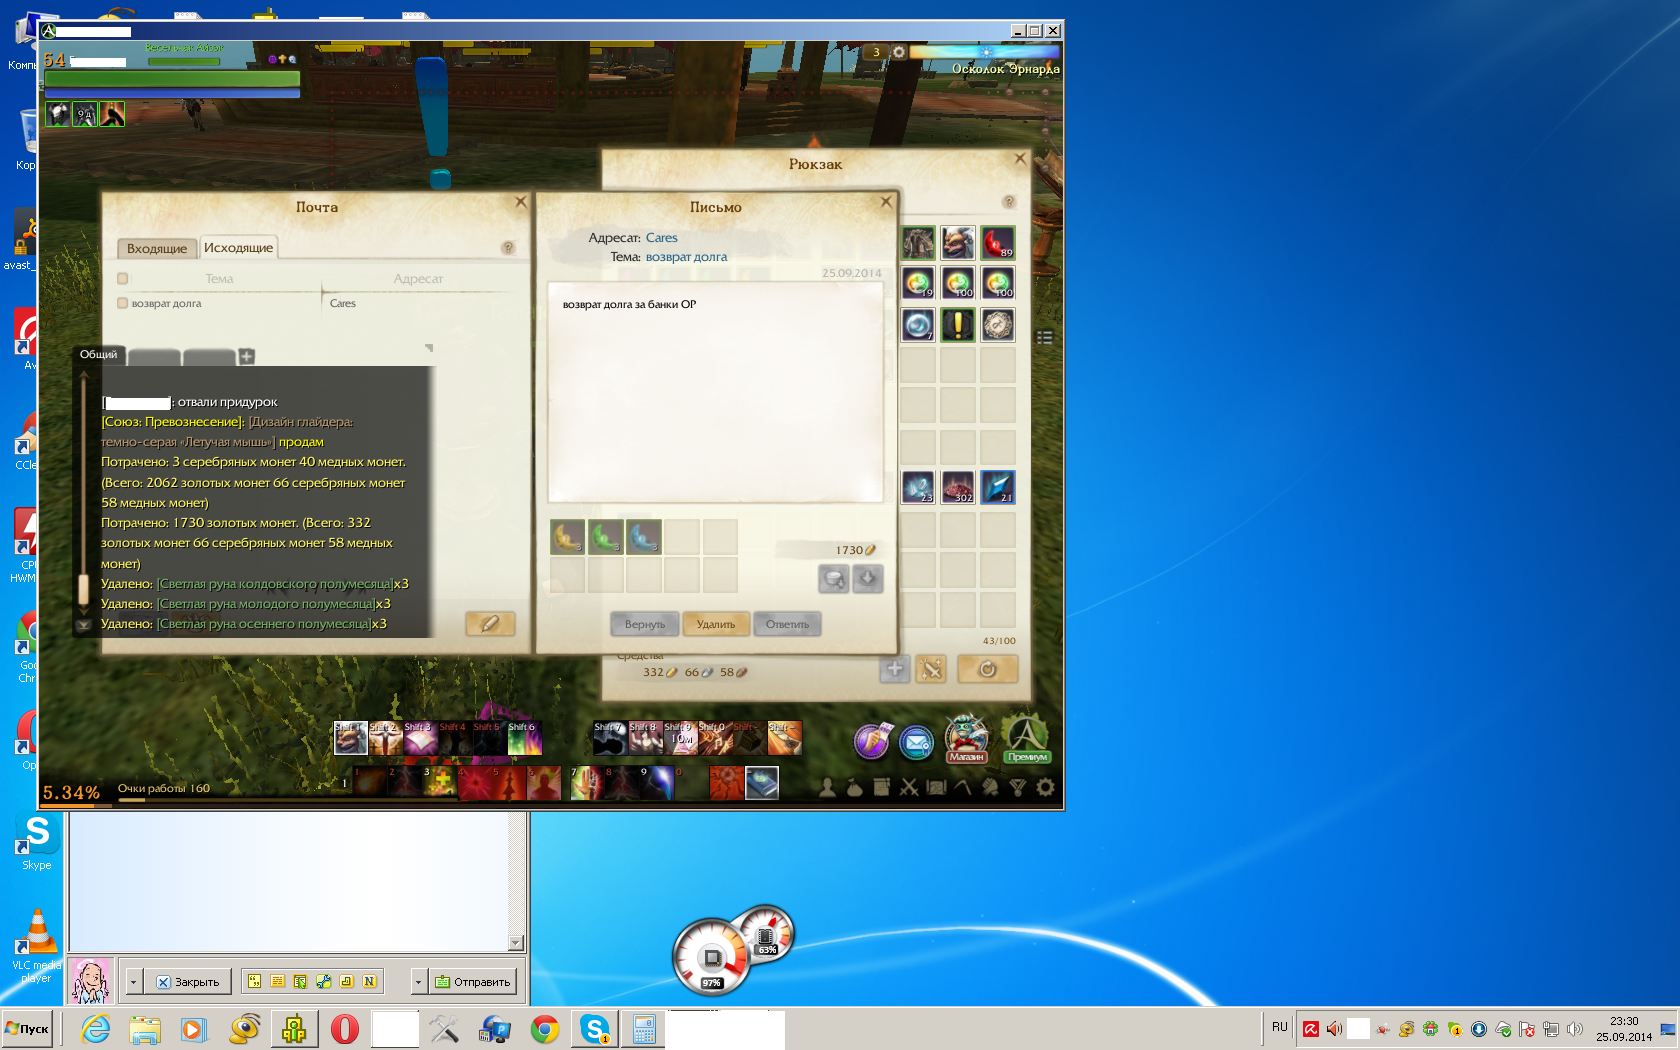The height and width of the screenshot is (1050, 1680).
Task: Expand the mail list corner arrow
Action: click(x=429, y=348)
